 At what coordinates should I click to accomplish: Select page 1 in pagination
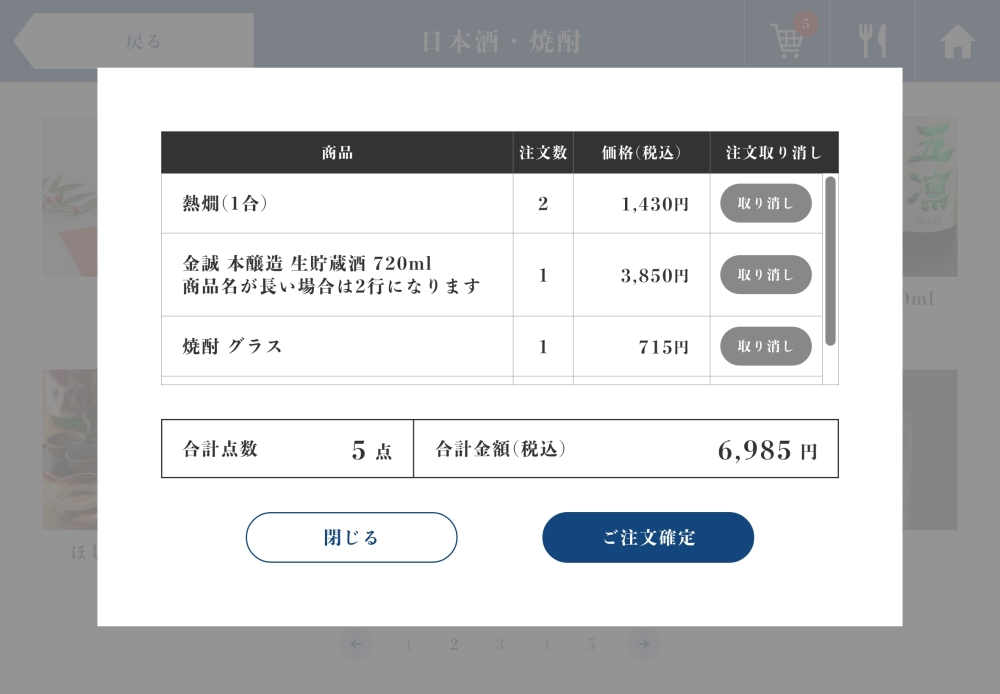click(x=408, y=644)
